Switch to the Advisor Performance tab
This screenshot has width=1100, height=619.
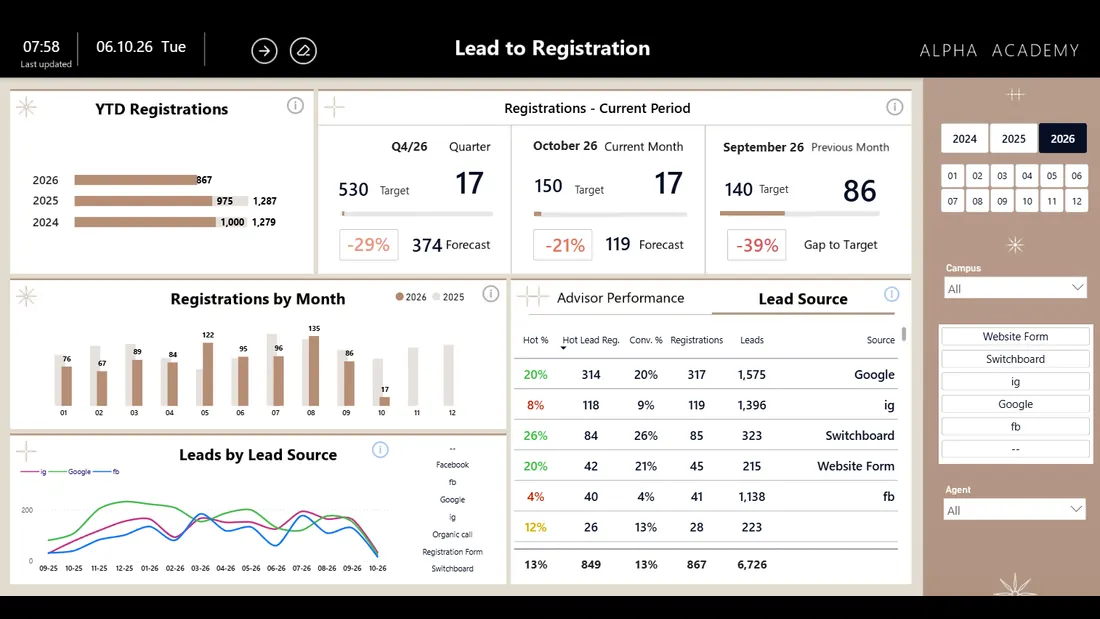[620, 298]
